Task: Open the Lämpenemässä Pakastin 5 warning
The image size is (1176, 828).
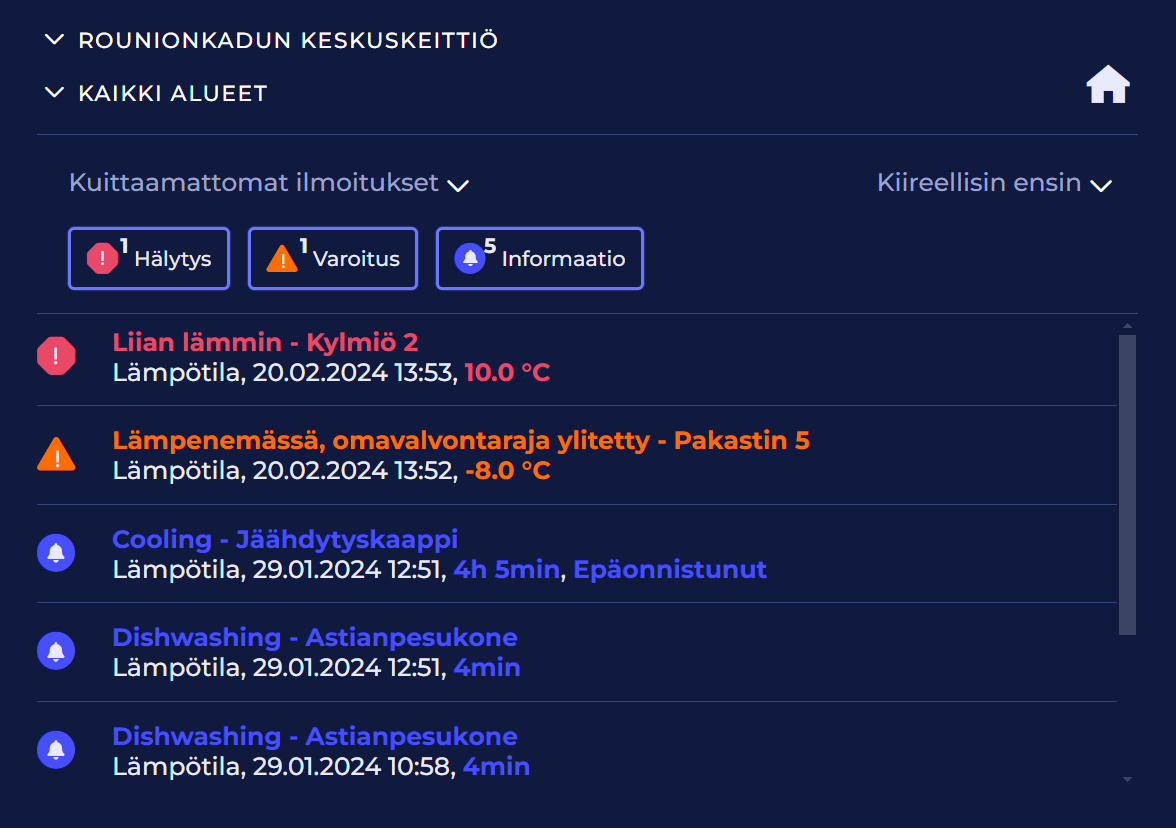Action: pyautogui.click(x=461, y=441)
